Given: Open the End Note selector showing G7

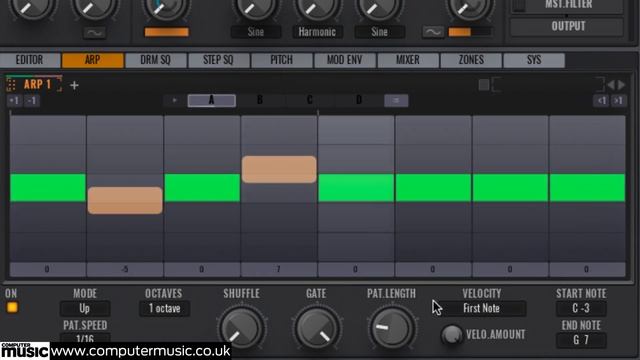Looking at the screenshot, I should (x=581, y=340).
